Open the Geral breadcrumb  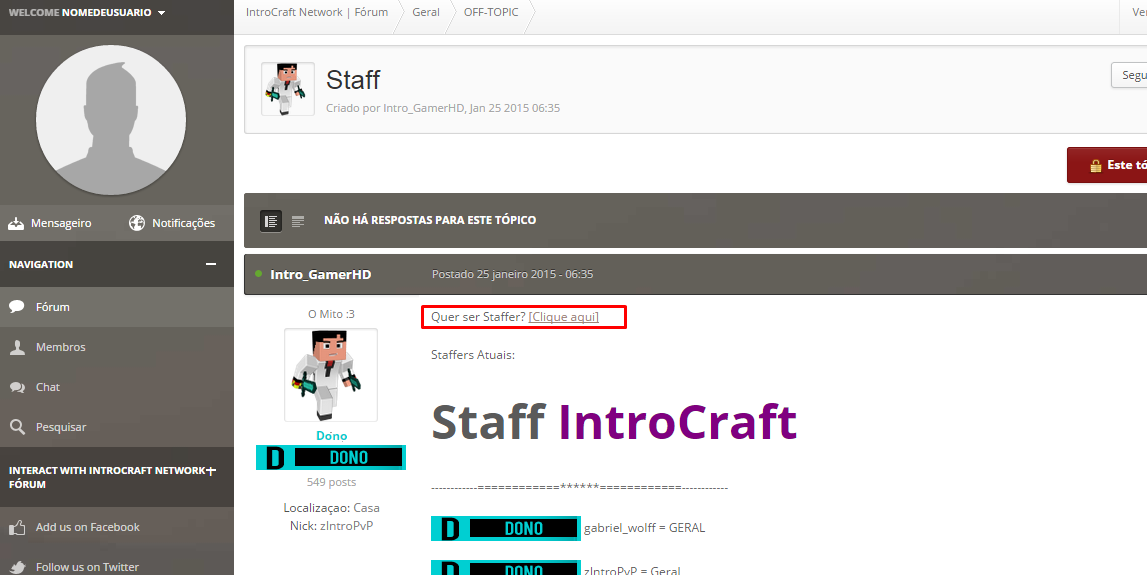pyautogui.click(x=426, y=12)
